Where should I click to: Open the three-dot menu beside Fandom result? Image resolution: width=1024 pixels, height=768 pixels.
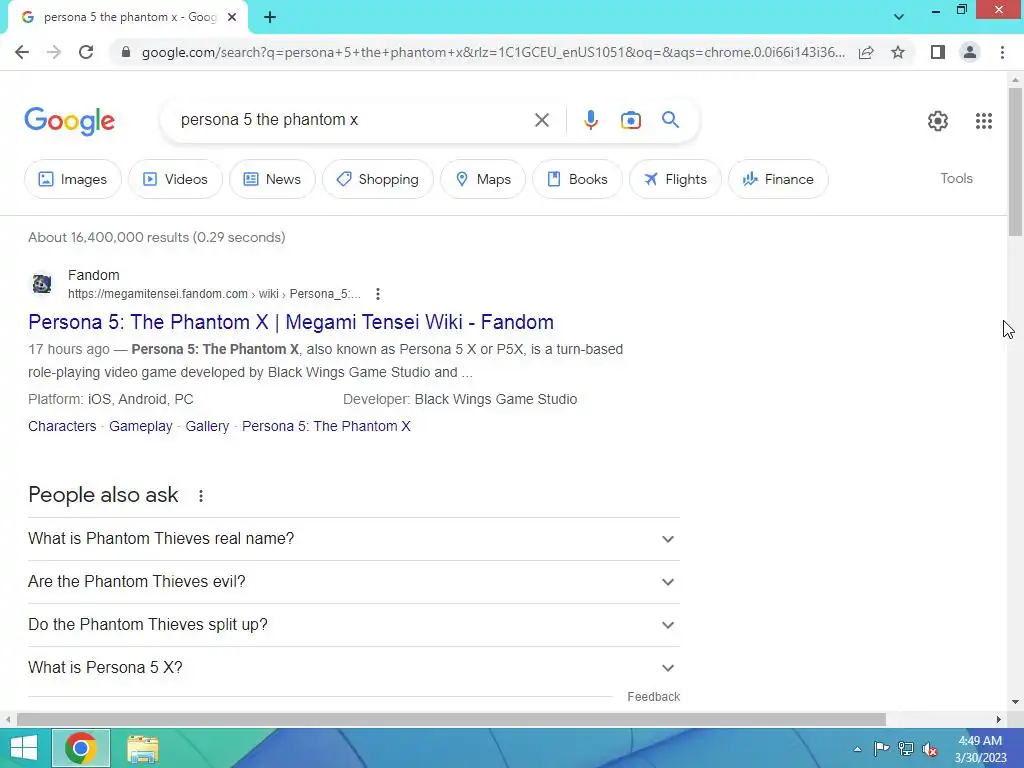pos(377,294)
